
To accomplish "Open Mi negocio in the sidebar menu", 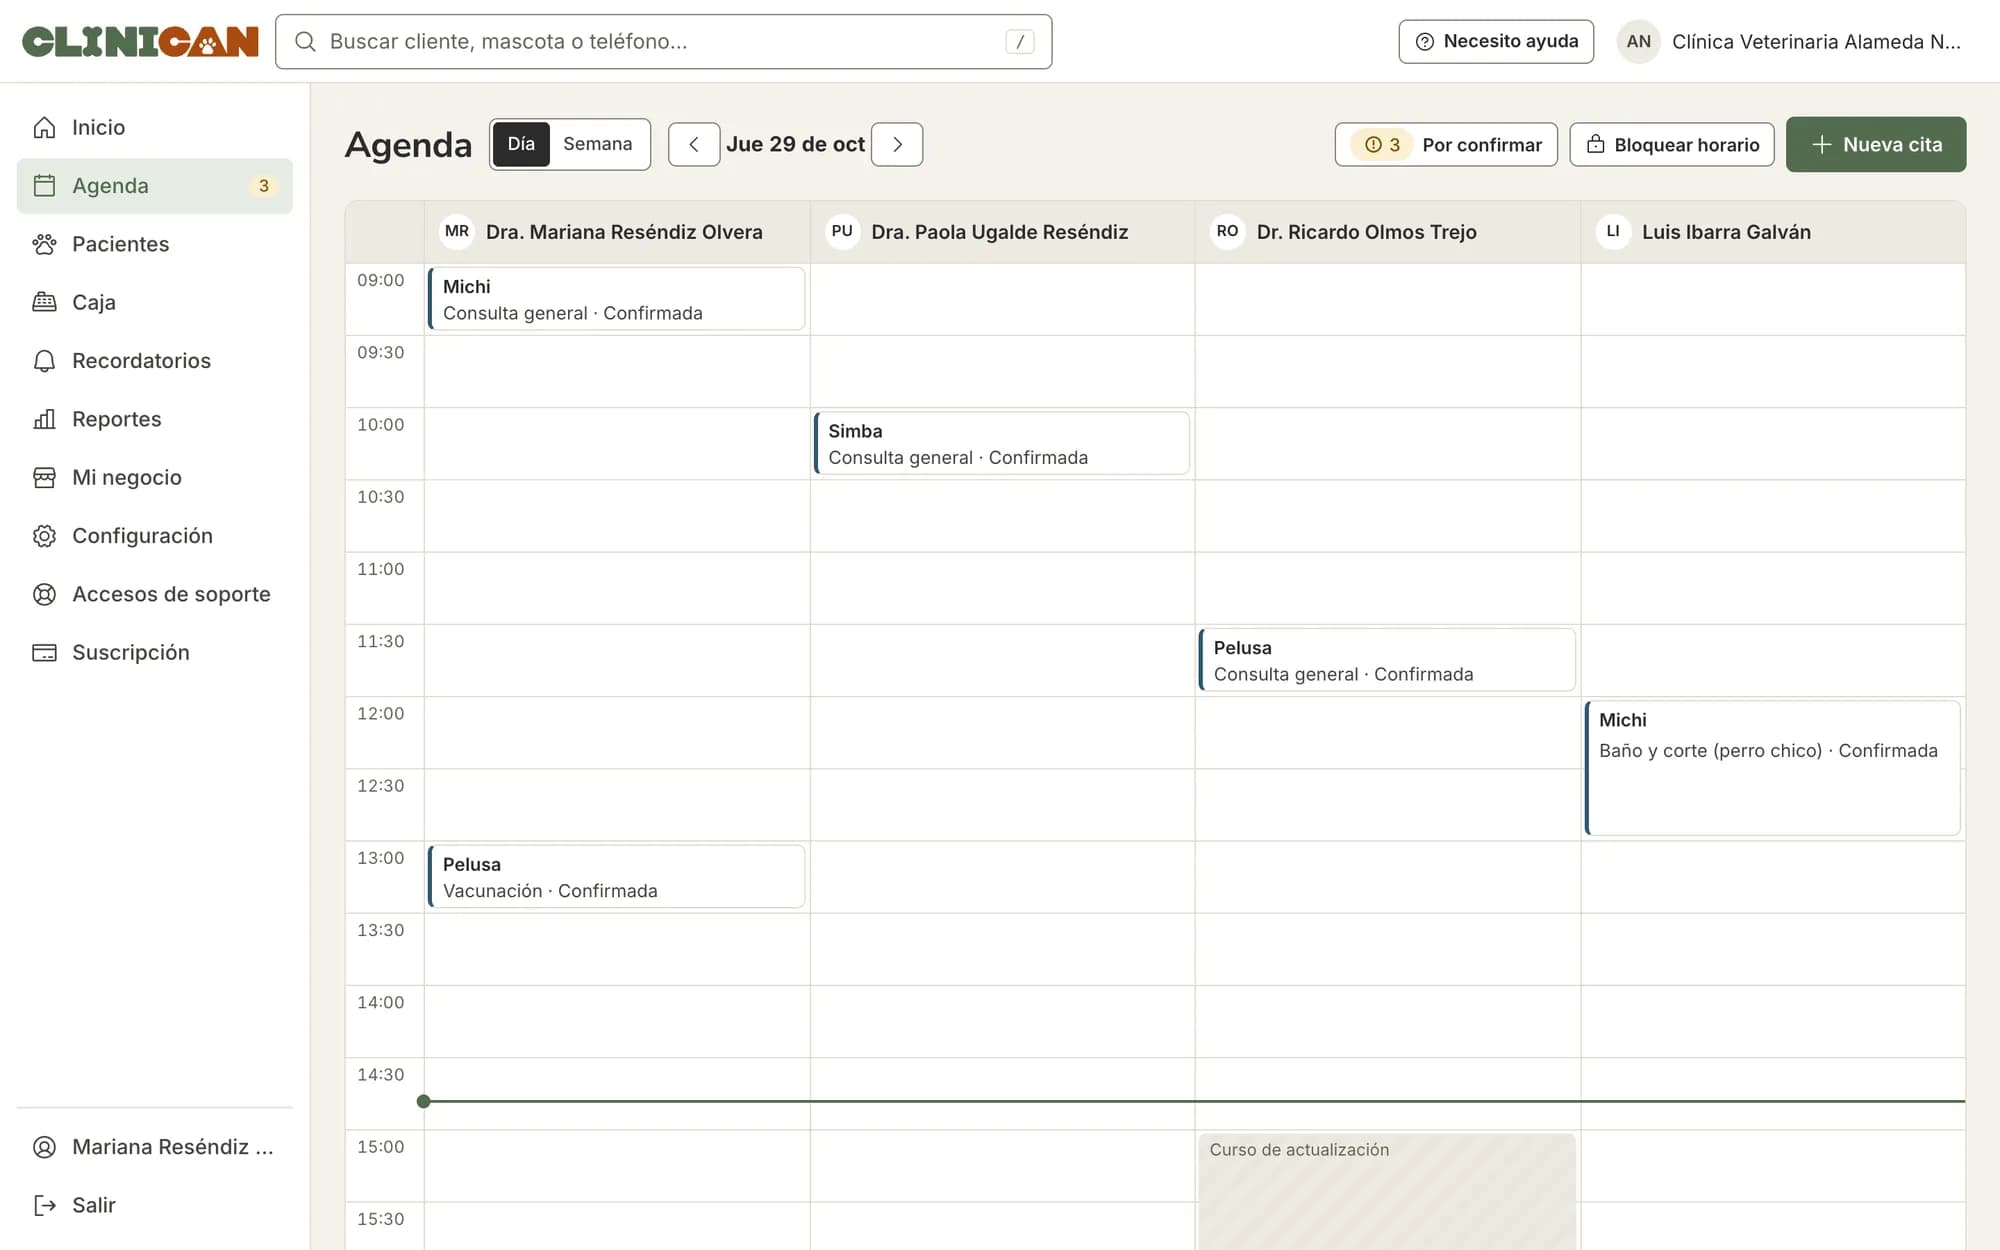I will coord(155,477).
